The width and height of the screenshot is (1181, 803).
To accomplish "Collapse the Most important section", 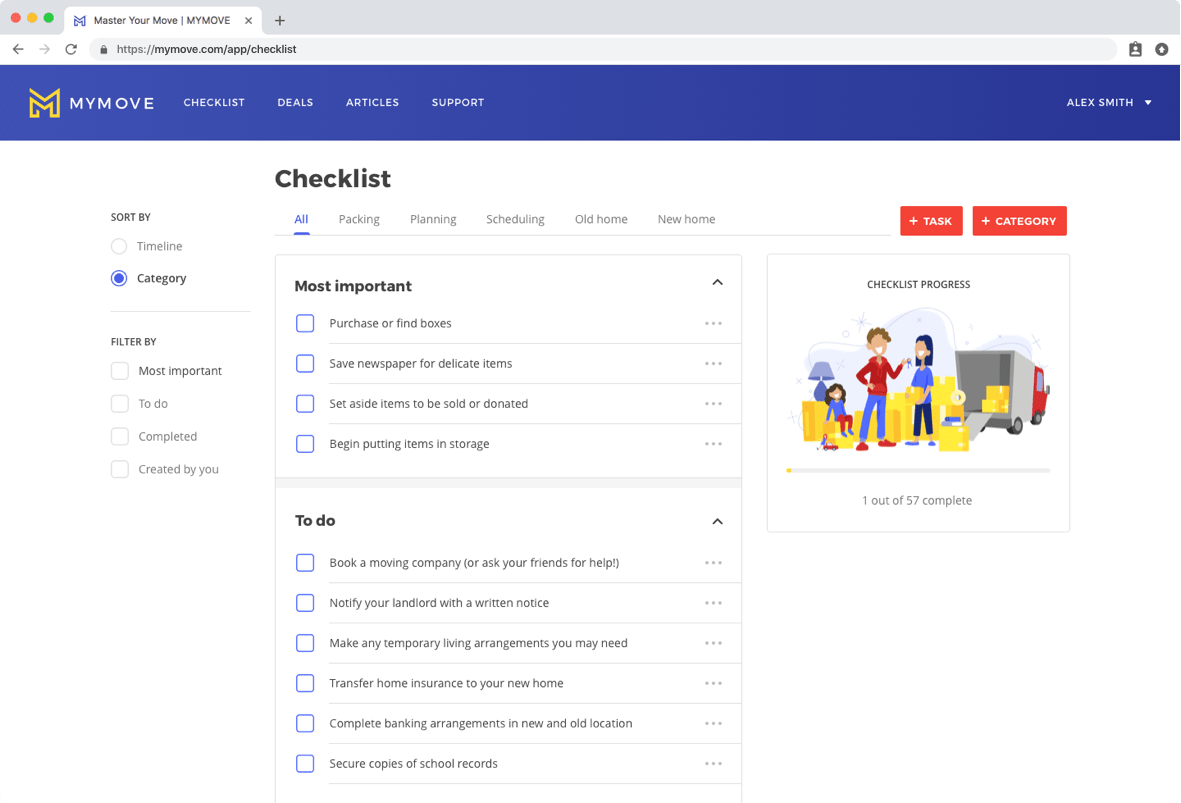I will point(717,283).
